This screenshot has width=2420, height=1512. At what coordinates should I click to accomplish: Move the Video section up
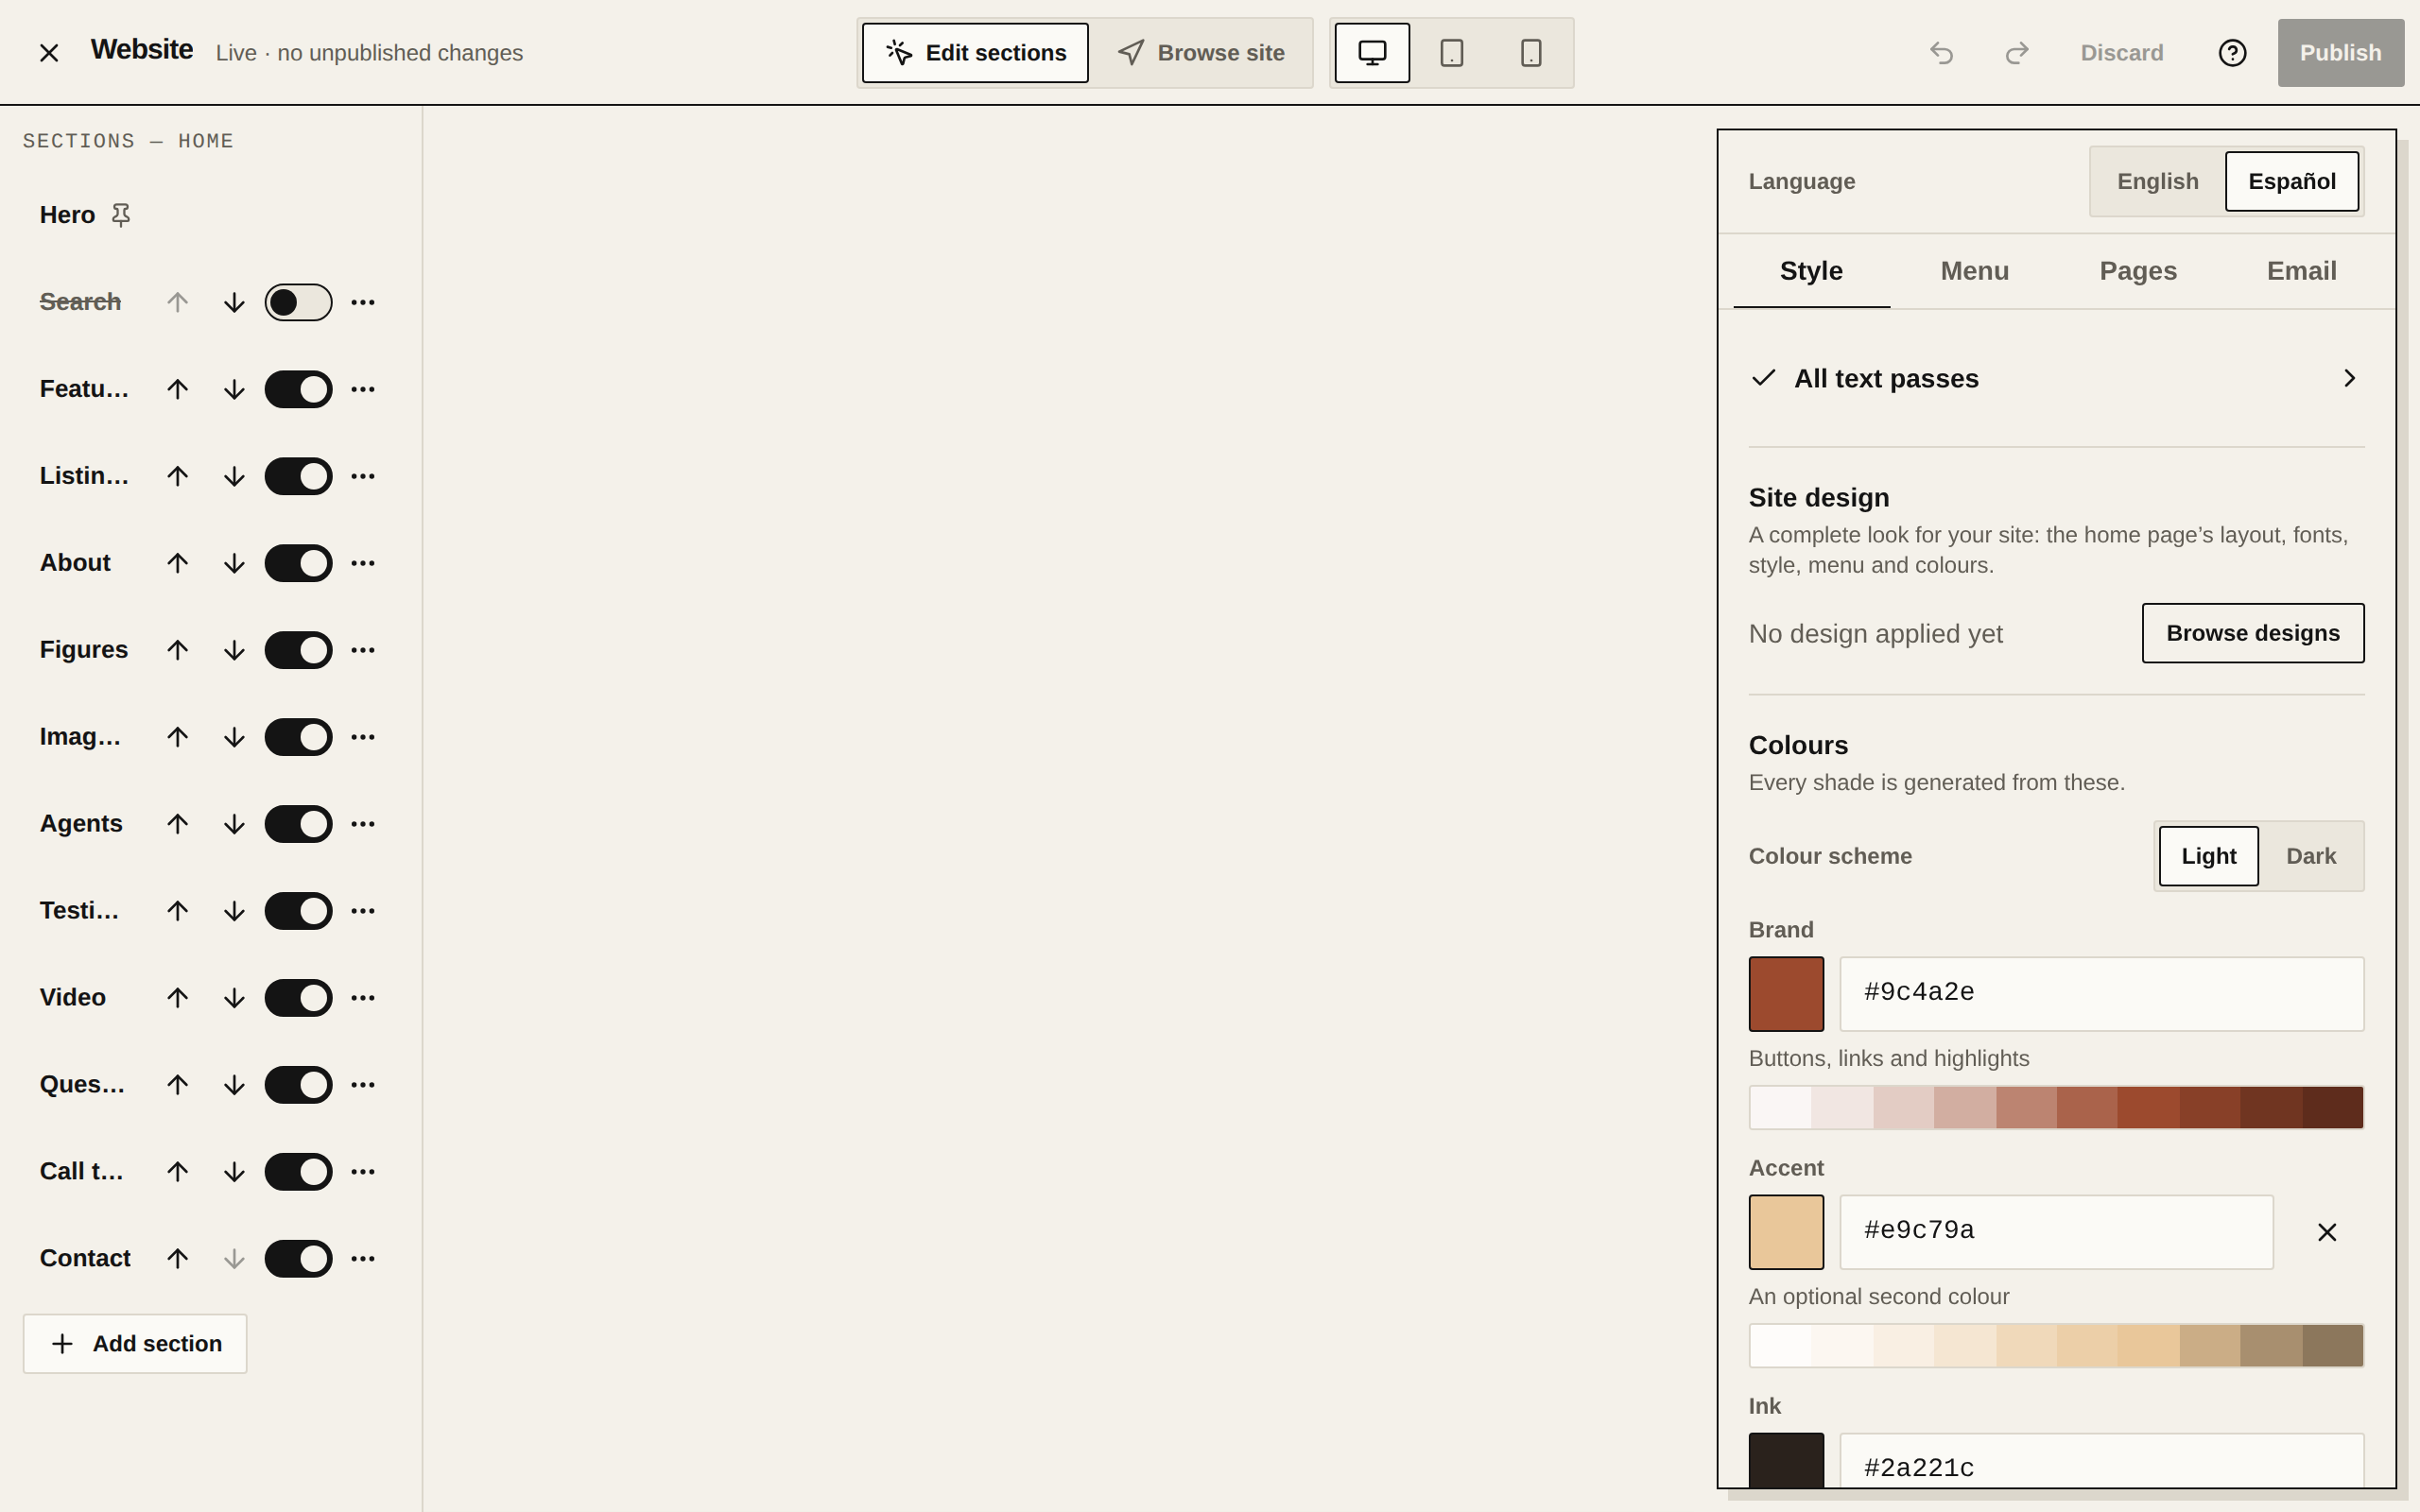click(x=178, y=998)
